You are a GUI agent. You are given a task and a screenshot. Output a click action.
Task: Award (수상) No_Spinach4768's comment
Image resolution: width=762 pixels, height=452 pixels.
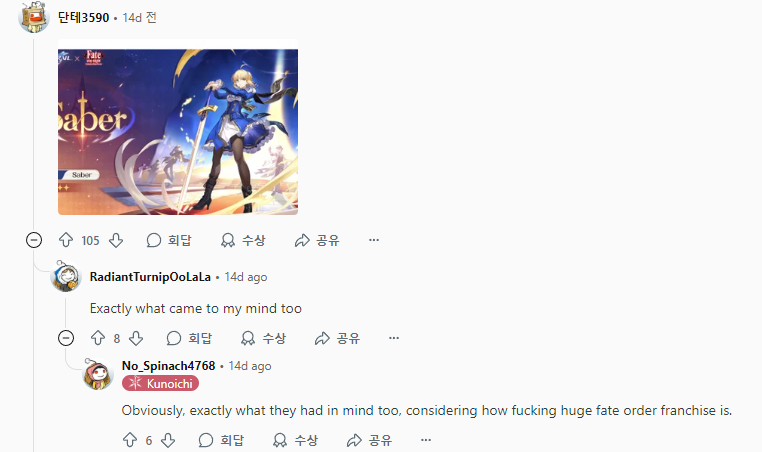click(x=295, y=440)
